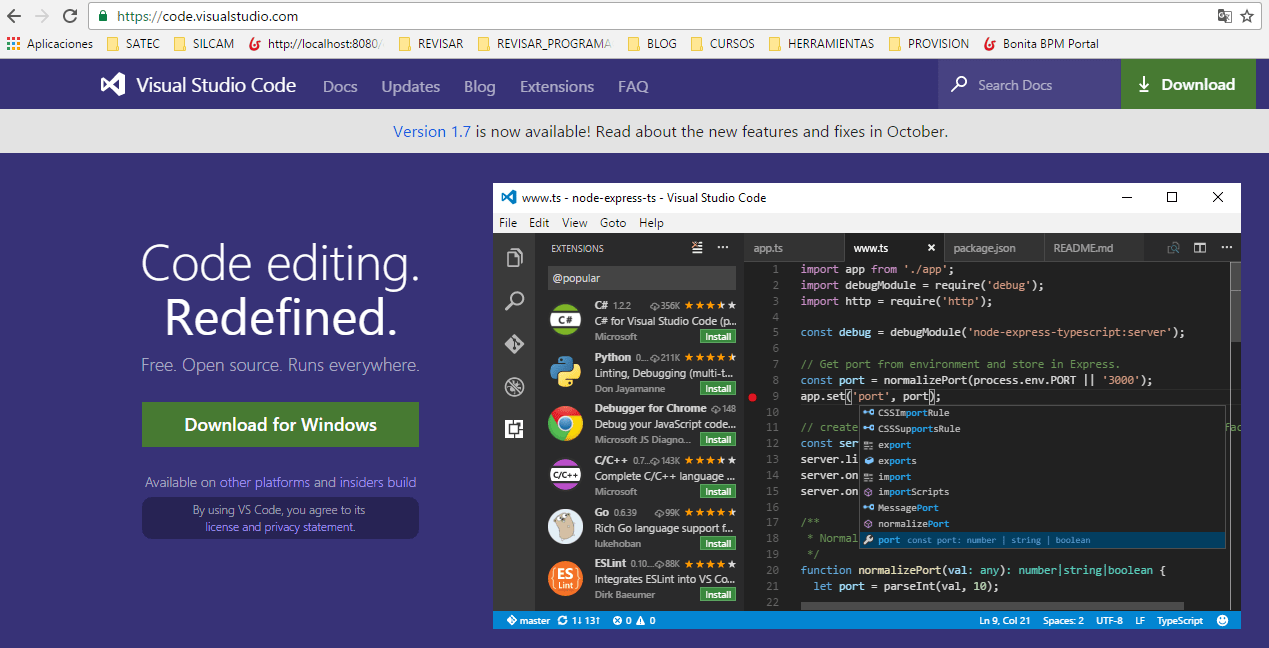The image size is (1269, 648).
Task: Click the ESLint extension icon
Action: [x=565, y=578]
